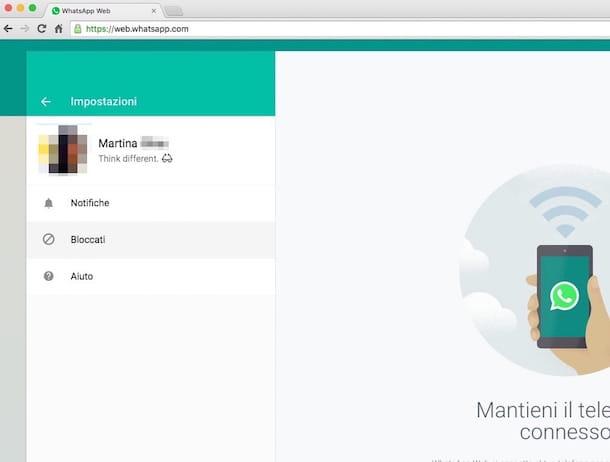
Task: Click the browser forward arrow button
Action: click(x=25, y=29)
